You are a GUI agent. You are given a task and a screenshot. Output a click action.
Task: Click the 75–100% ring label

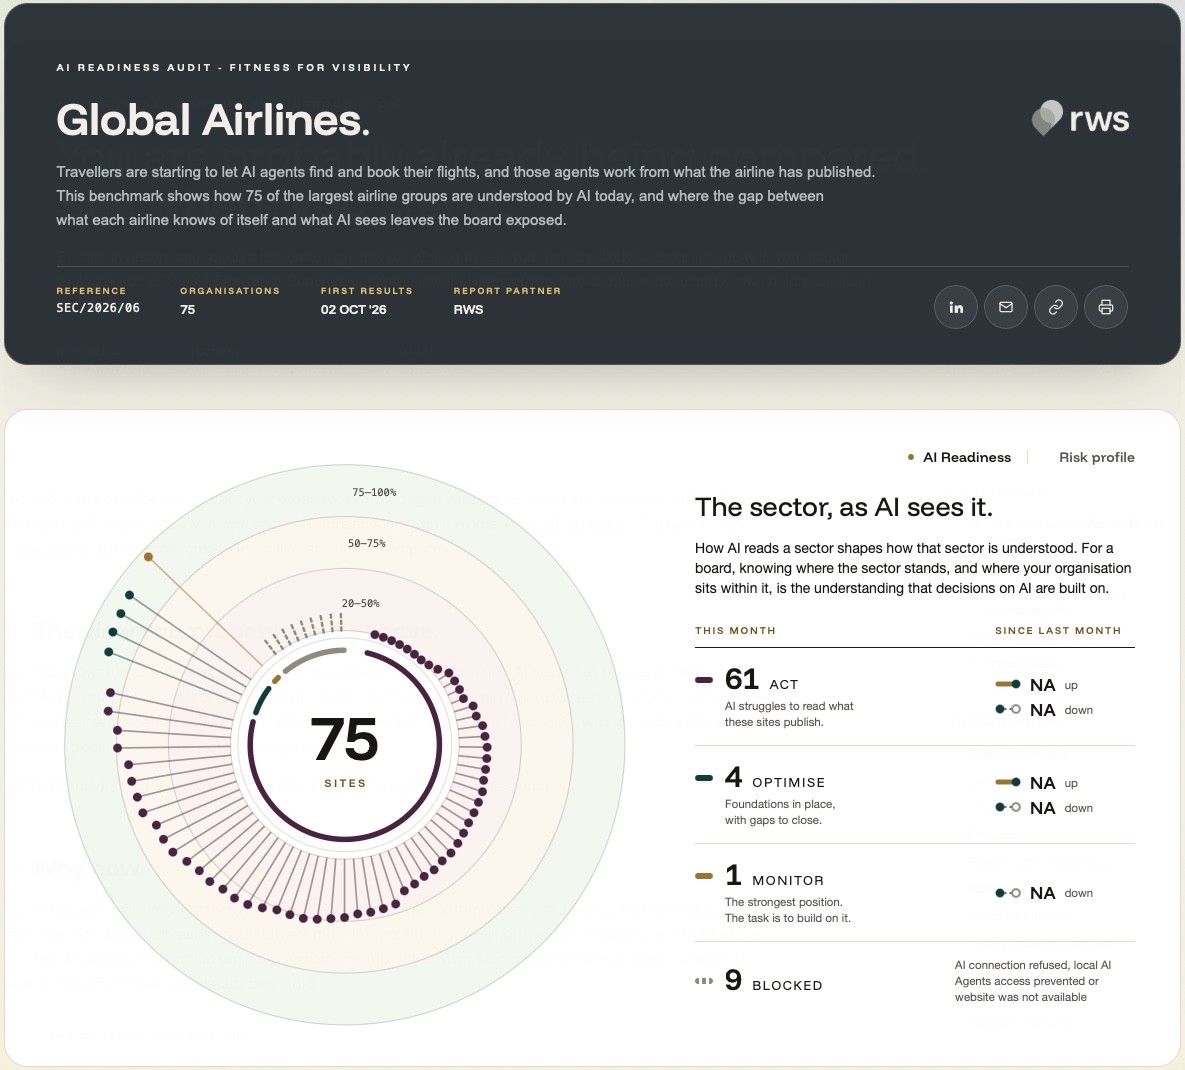(x=374, y=492)
